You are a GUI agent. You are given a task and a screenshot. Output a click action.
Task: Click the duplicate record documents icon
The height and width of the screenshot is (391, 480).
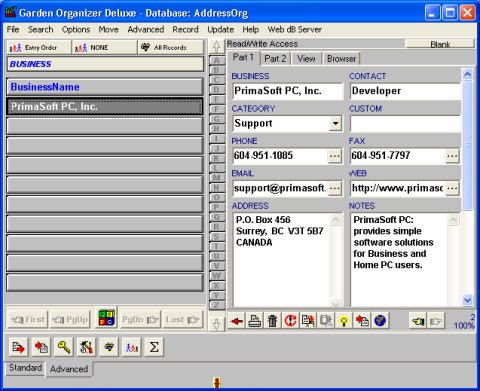point(308,321)
